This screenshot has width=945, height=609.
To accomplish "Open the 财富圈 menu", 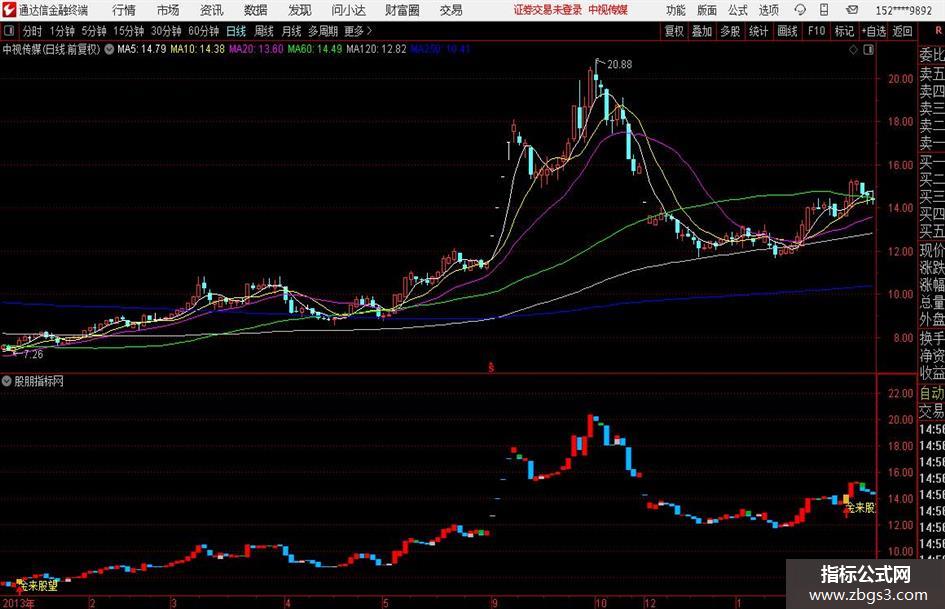I will [x=402, y=10].
